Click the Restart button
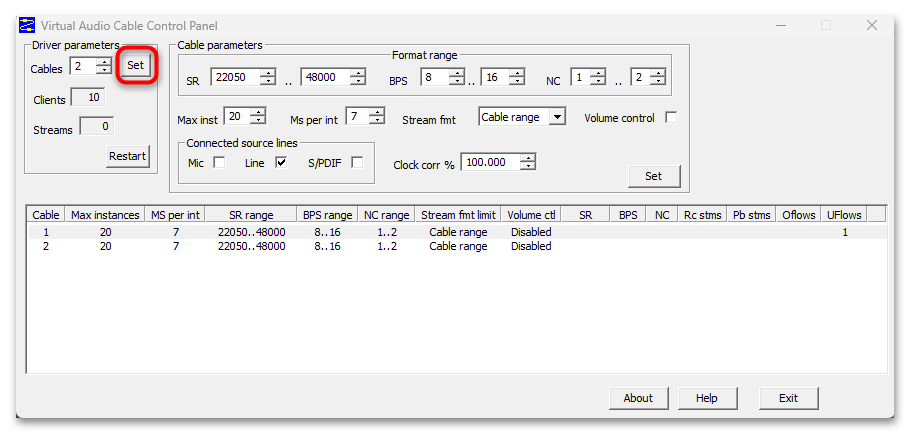Screen dimensions: 910x434 (128, 157)
